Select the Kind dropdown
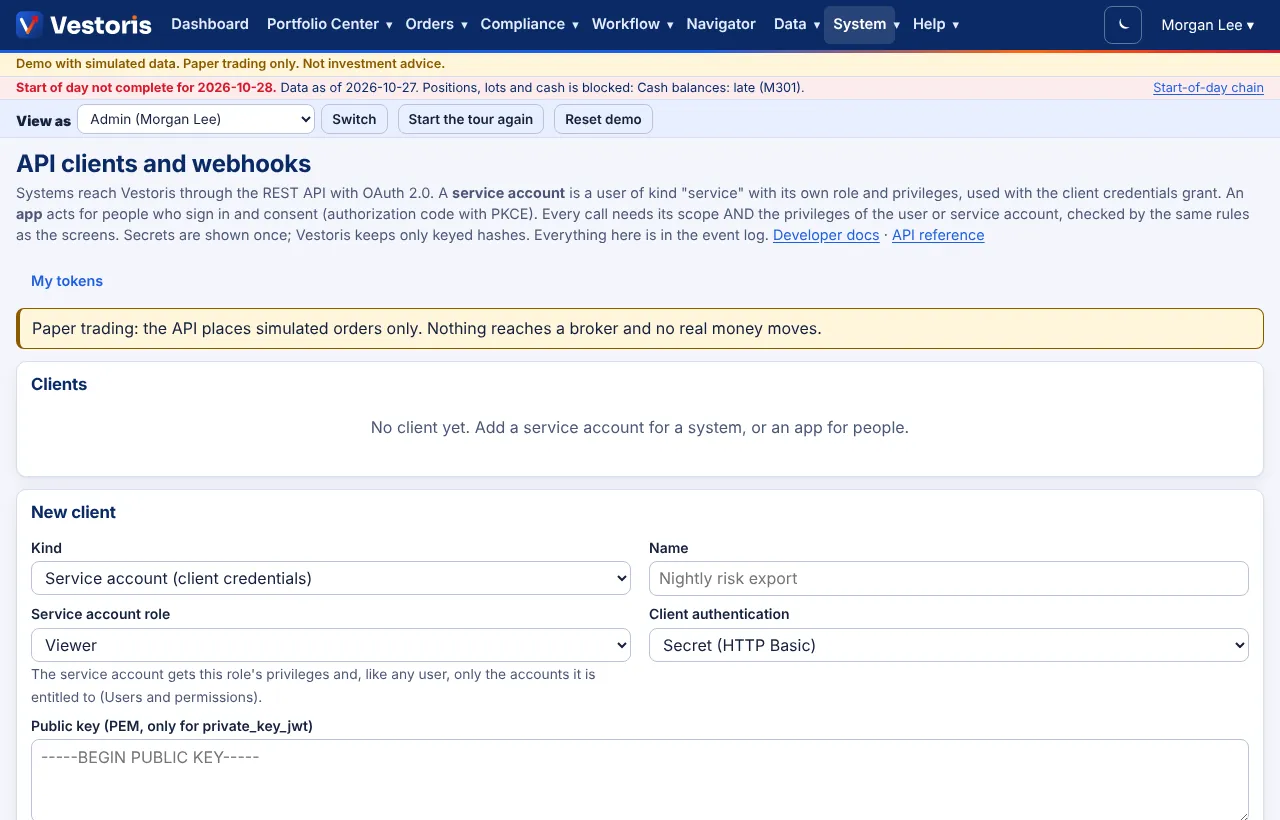The height and width of the screenshot is (820, 1280). 331,578
